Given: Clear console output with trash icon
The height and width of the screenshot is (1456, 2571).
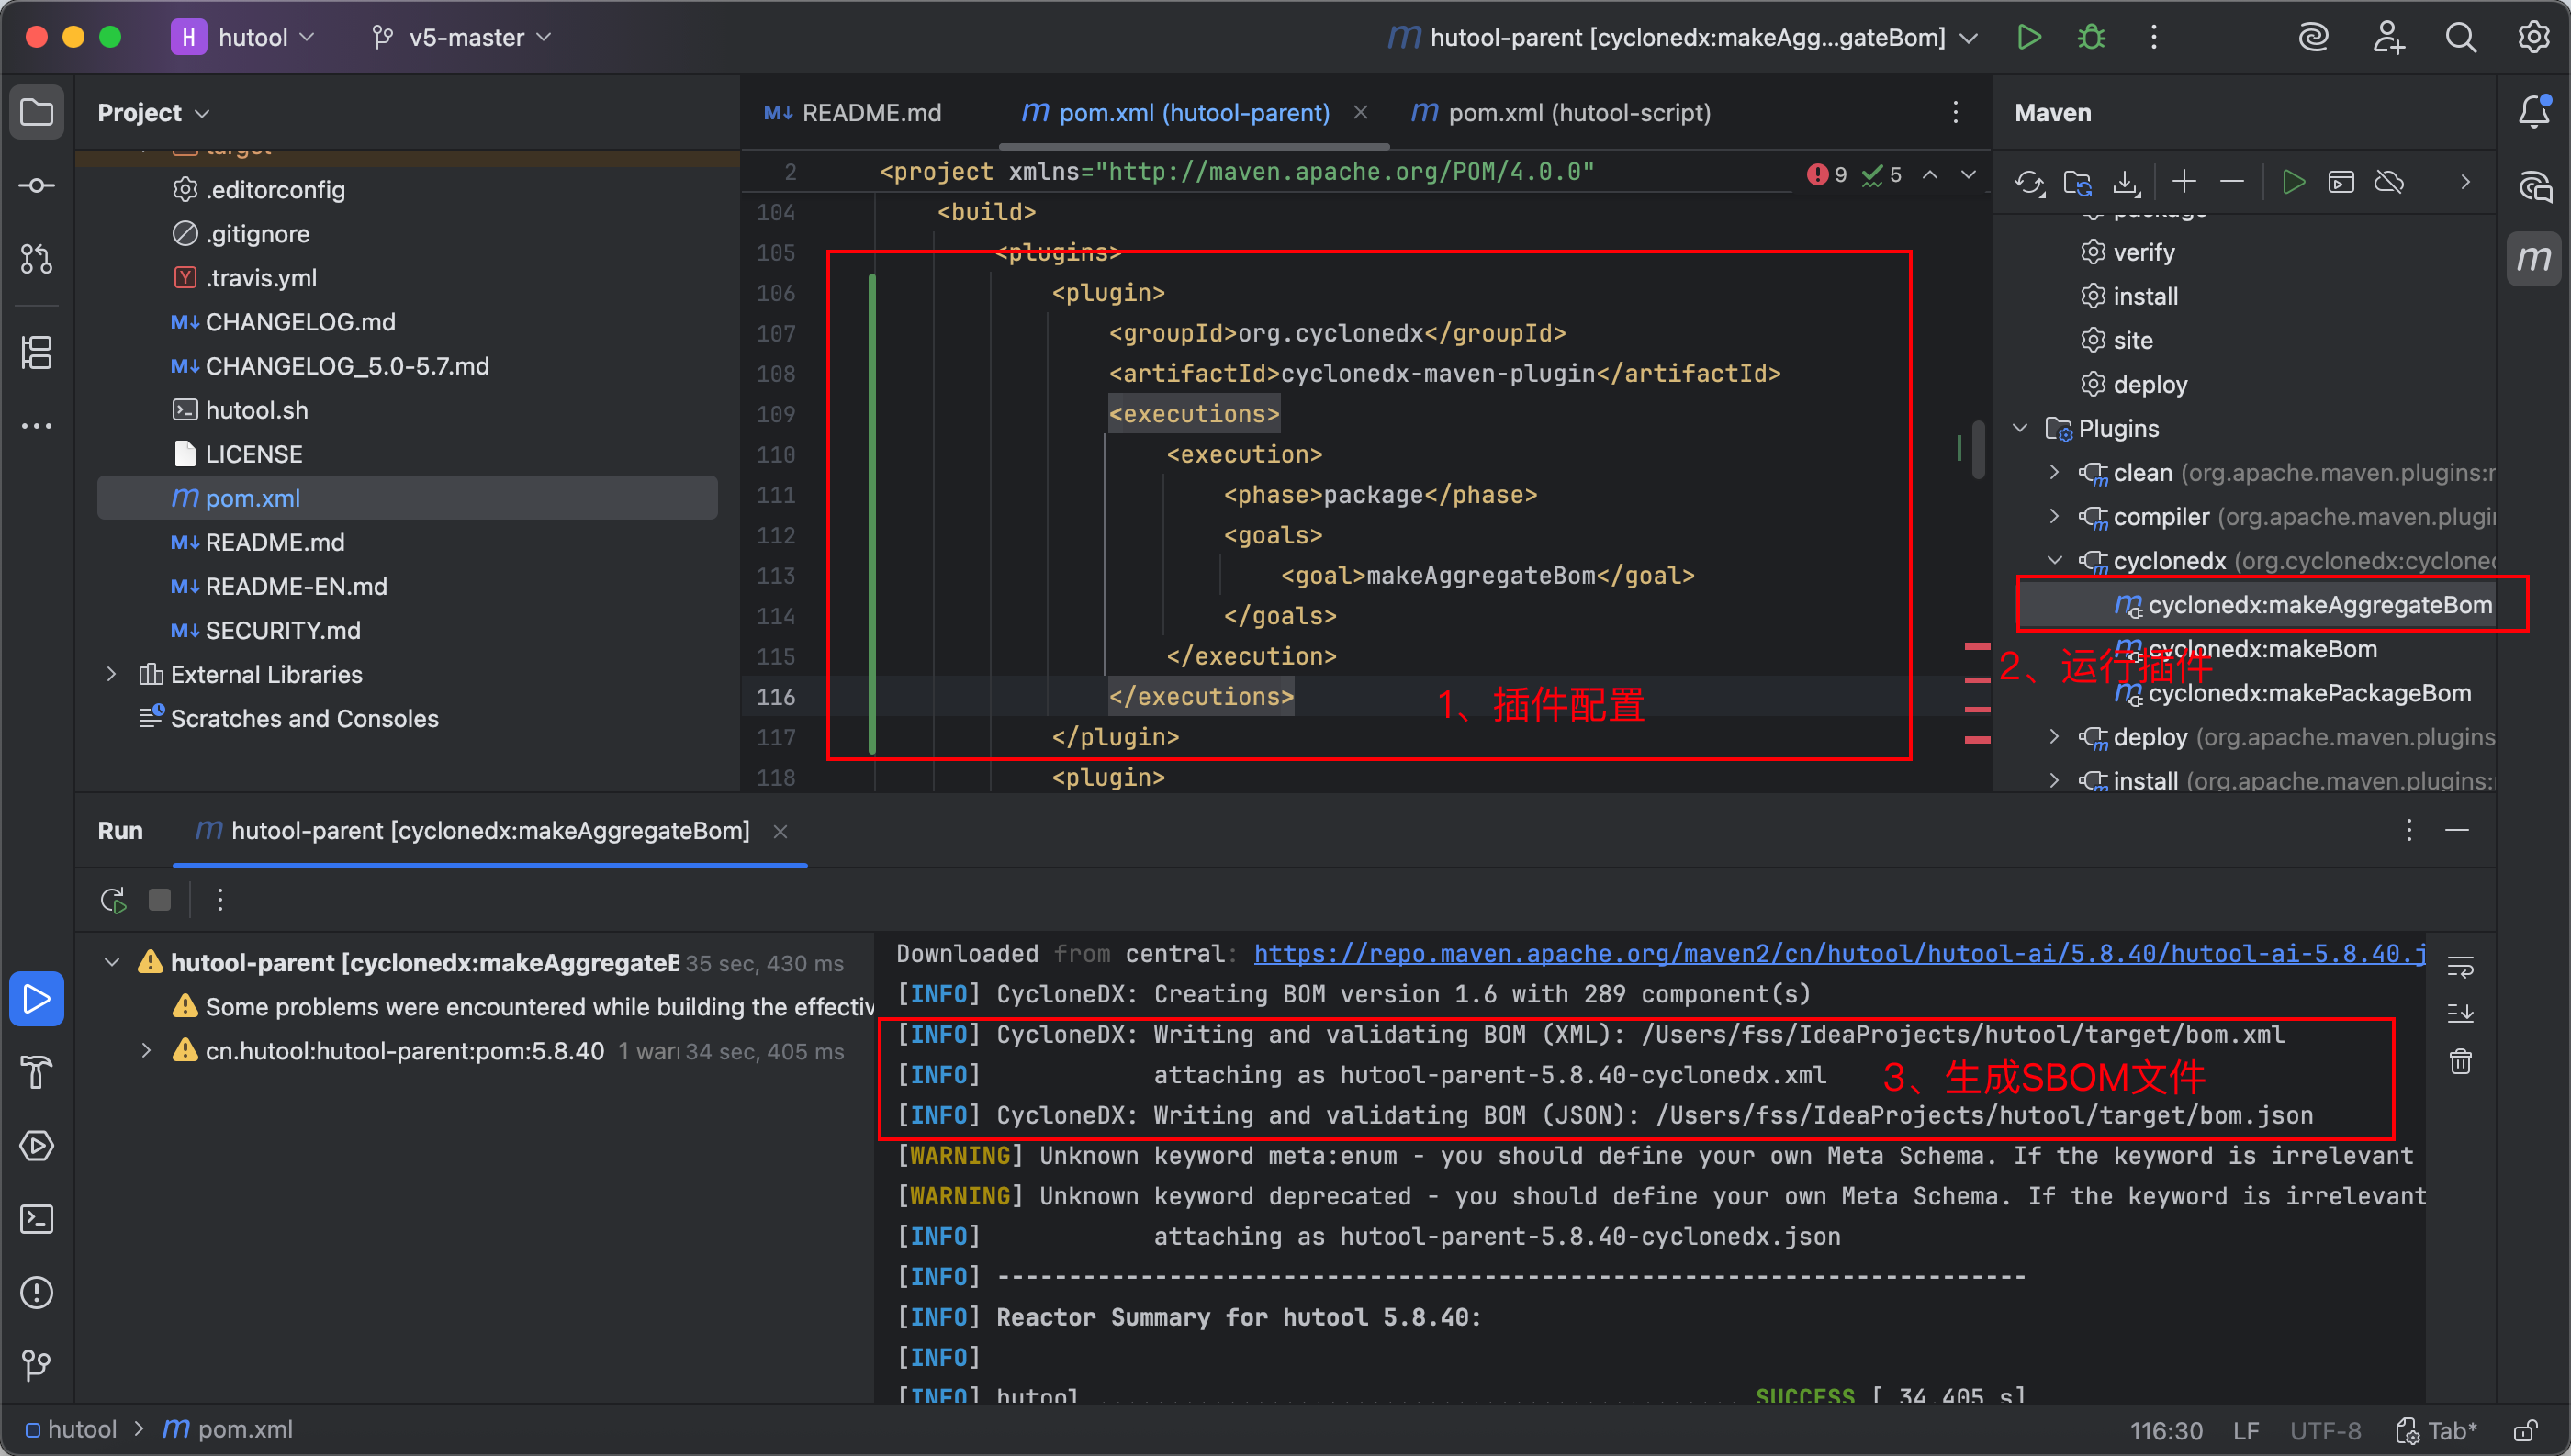Looking at the screenshot, I should tap(2460, 1061).
